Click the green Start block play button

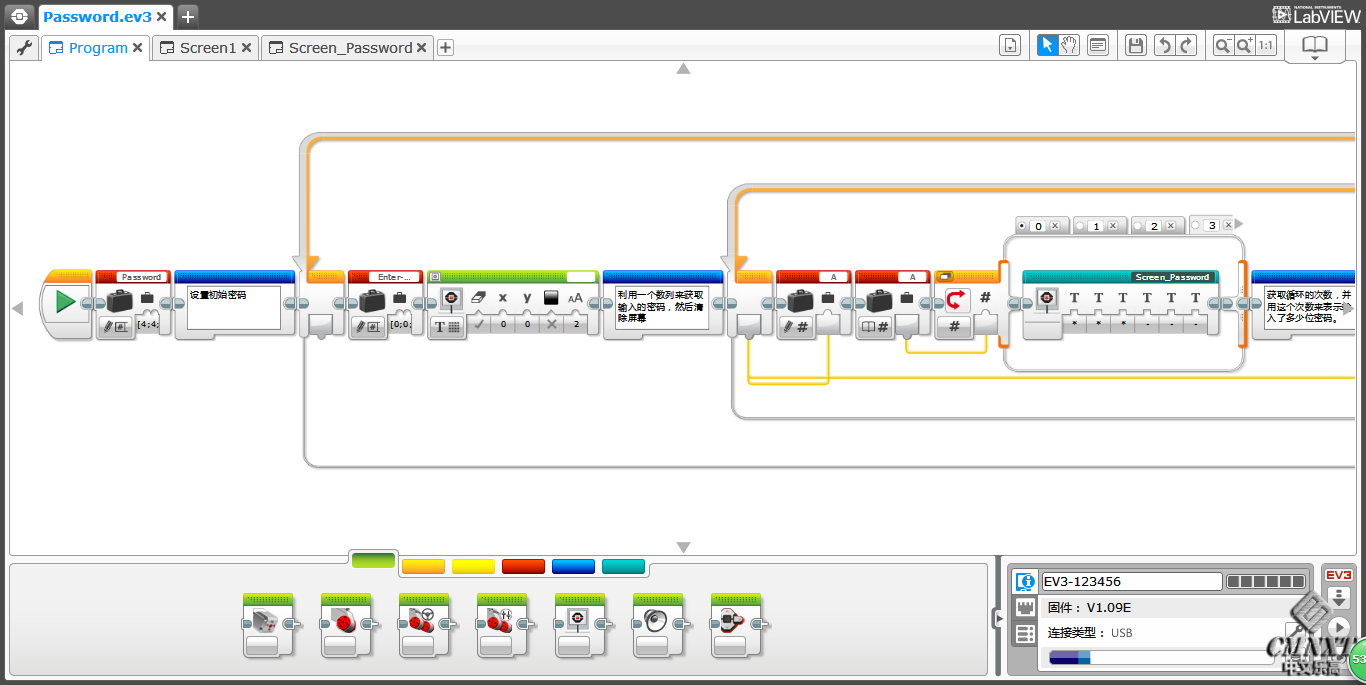tap(66, 301)
